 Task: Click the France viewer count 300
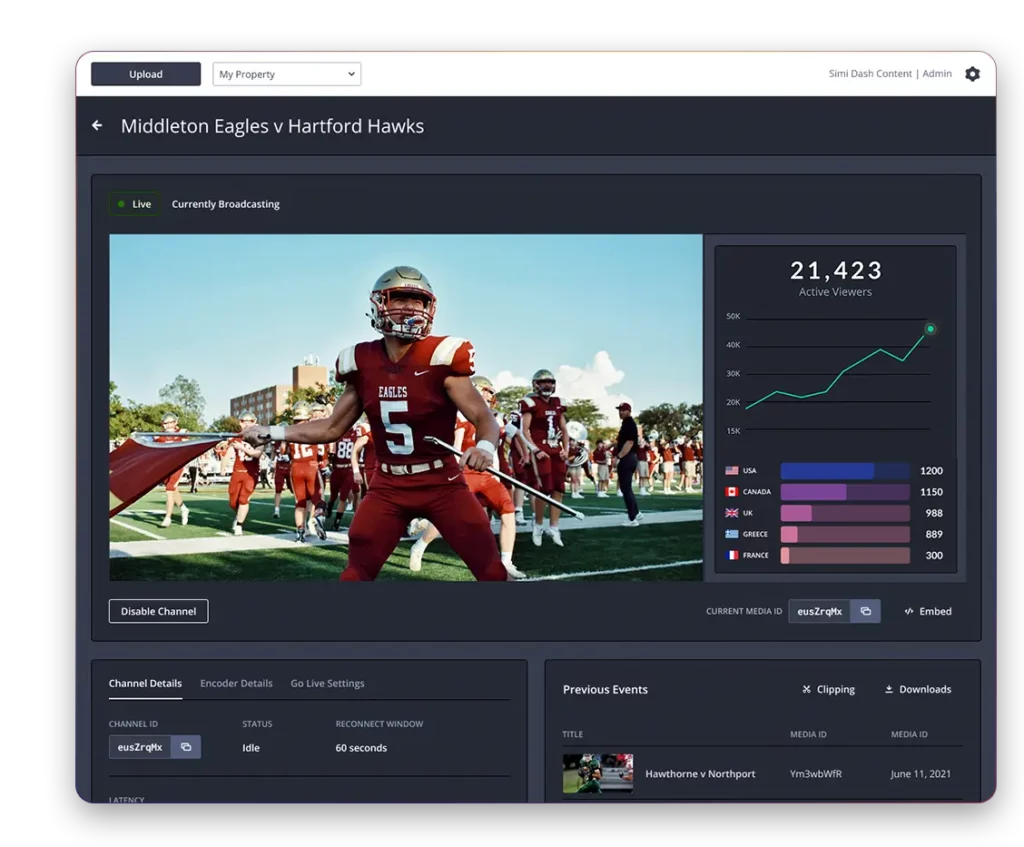point(934,555)
